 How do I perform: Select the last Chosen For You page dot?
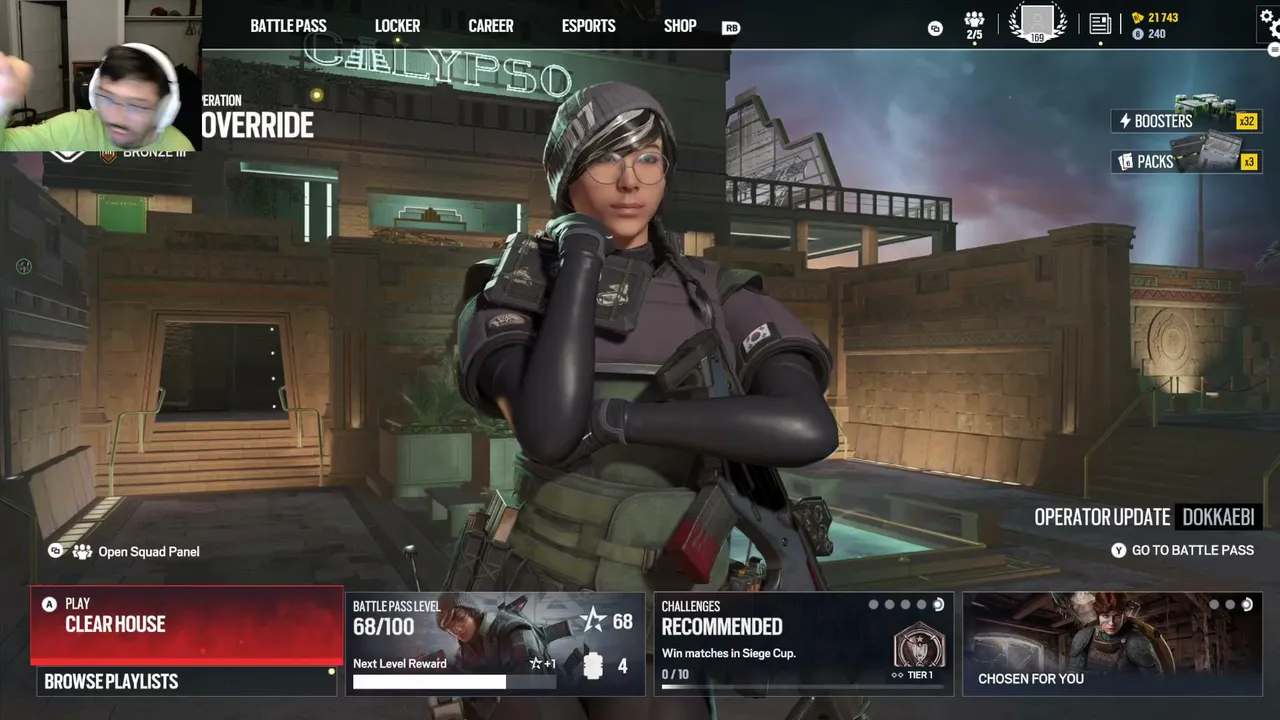1247,605
